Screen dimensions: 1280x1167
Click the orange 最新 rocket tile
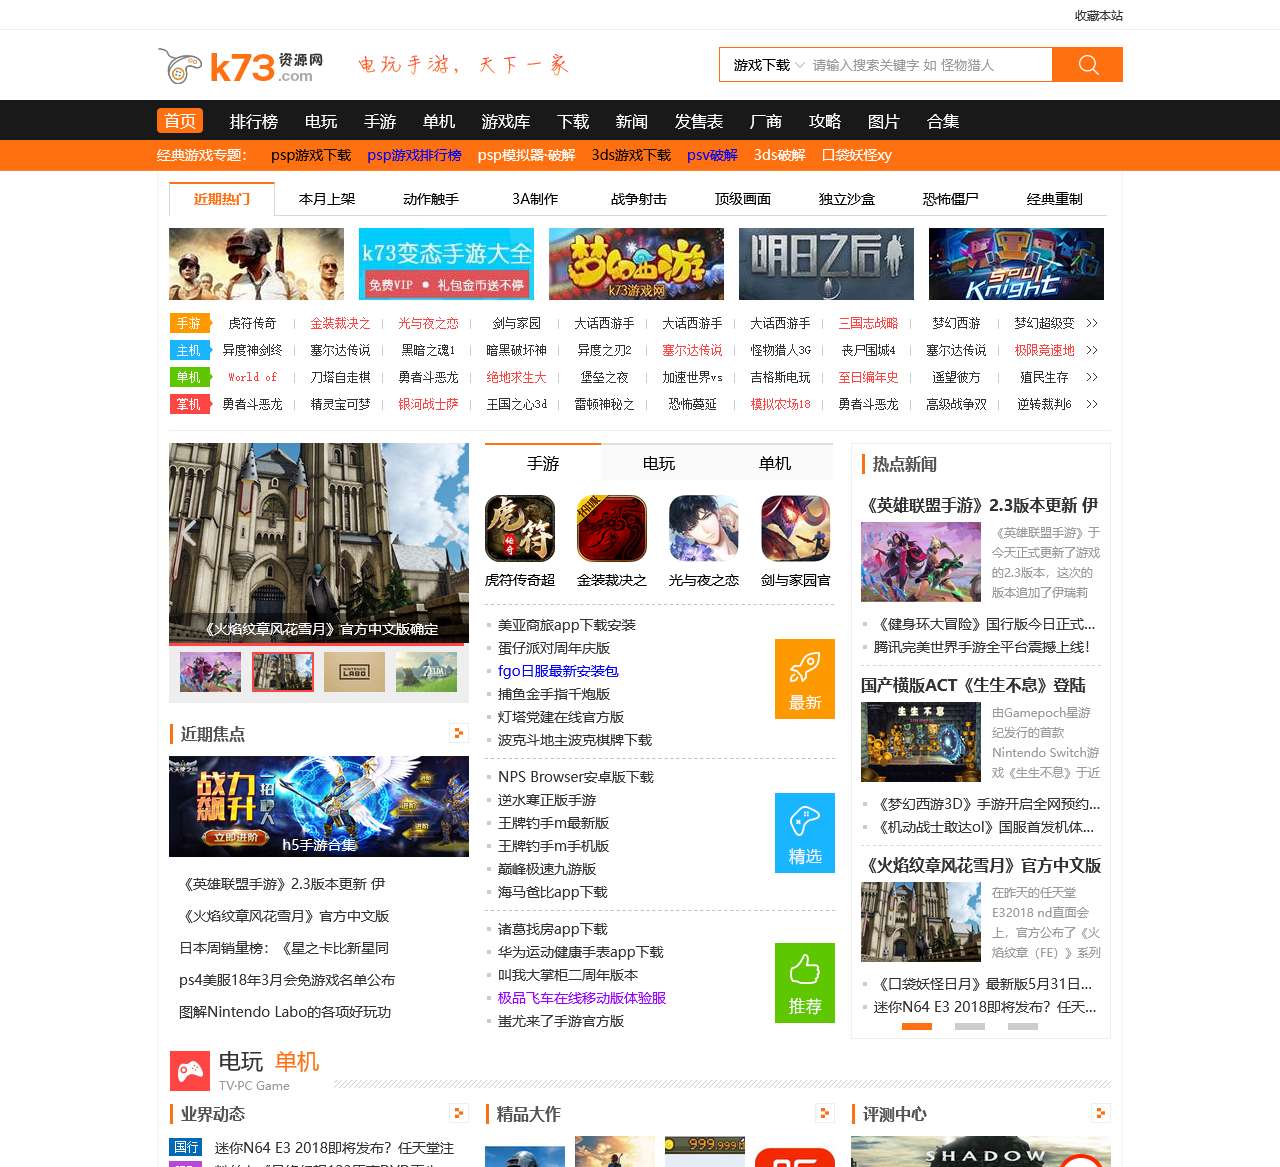click(x=805, y=679)
